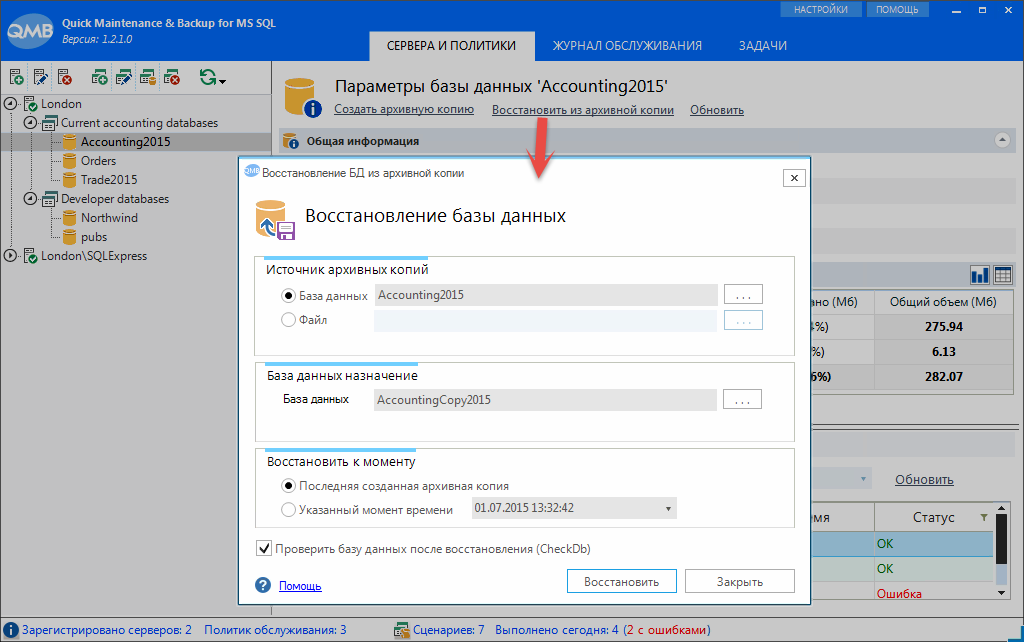Click the policy databases toolbar icon

point(148,77)
